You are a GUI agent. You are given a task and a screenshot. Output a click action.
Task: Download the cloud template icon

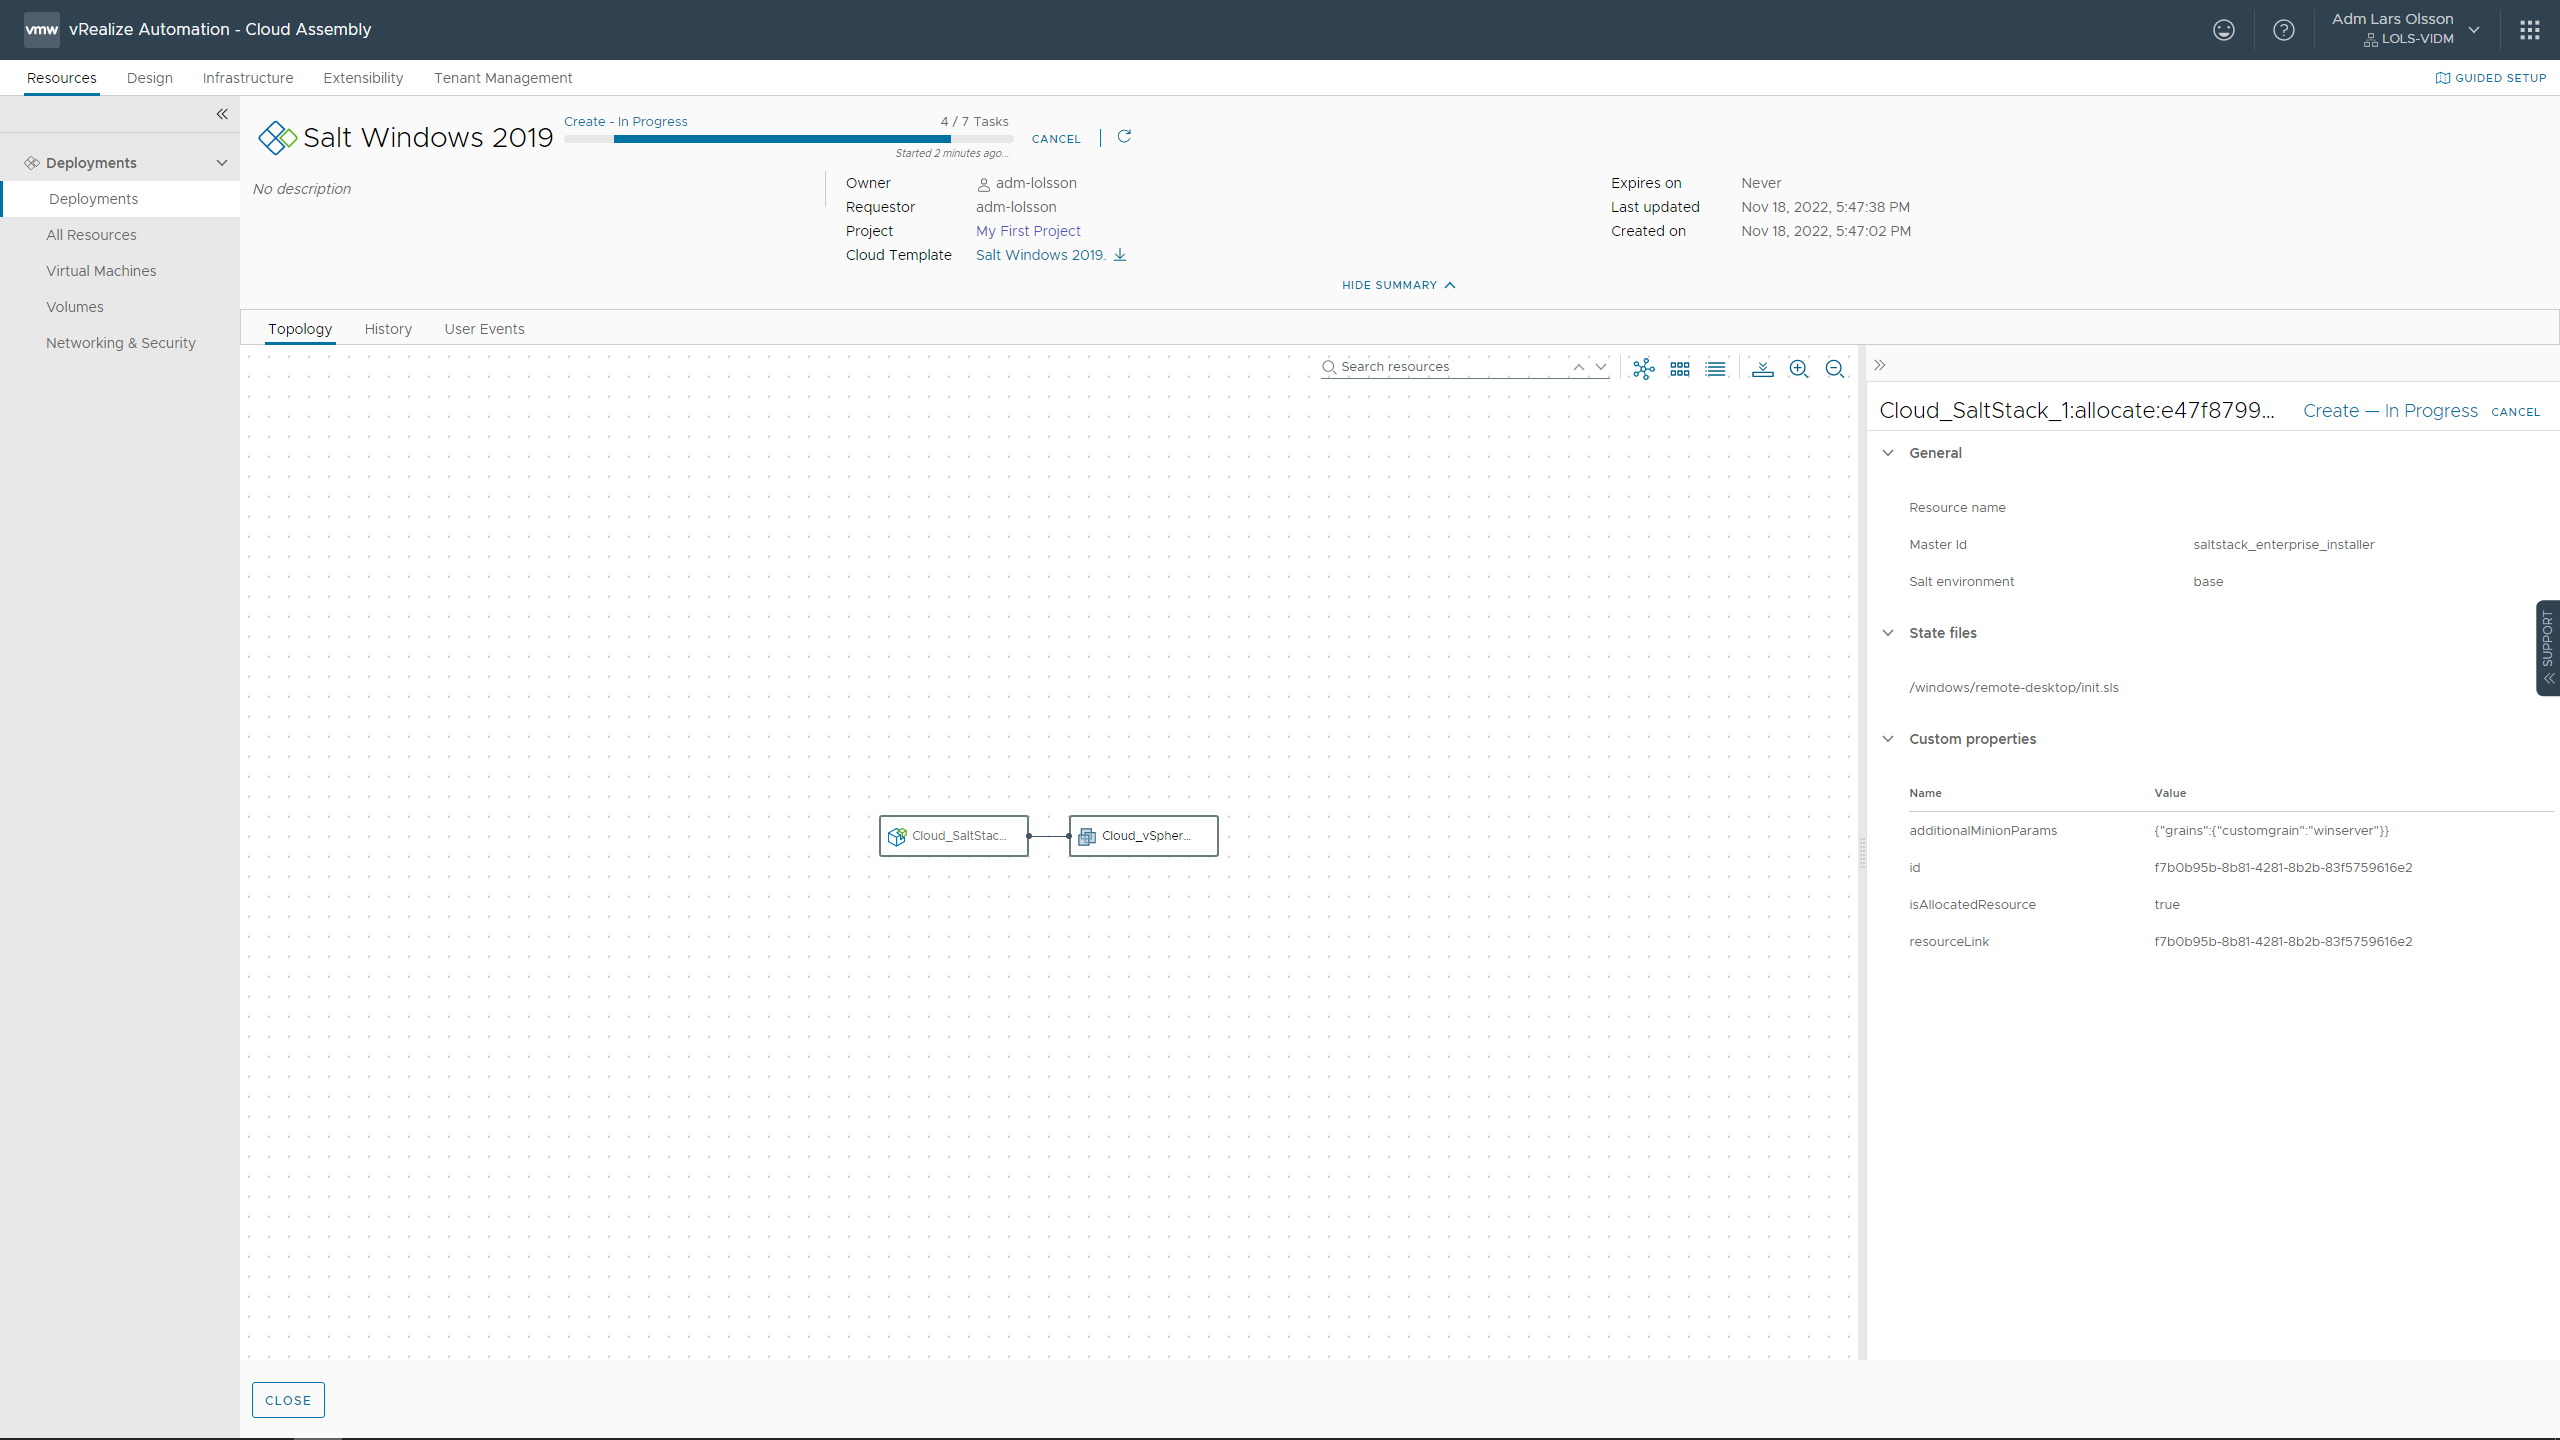[1120, 255]
